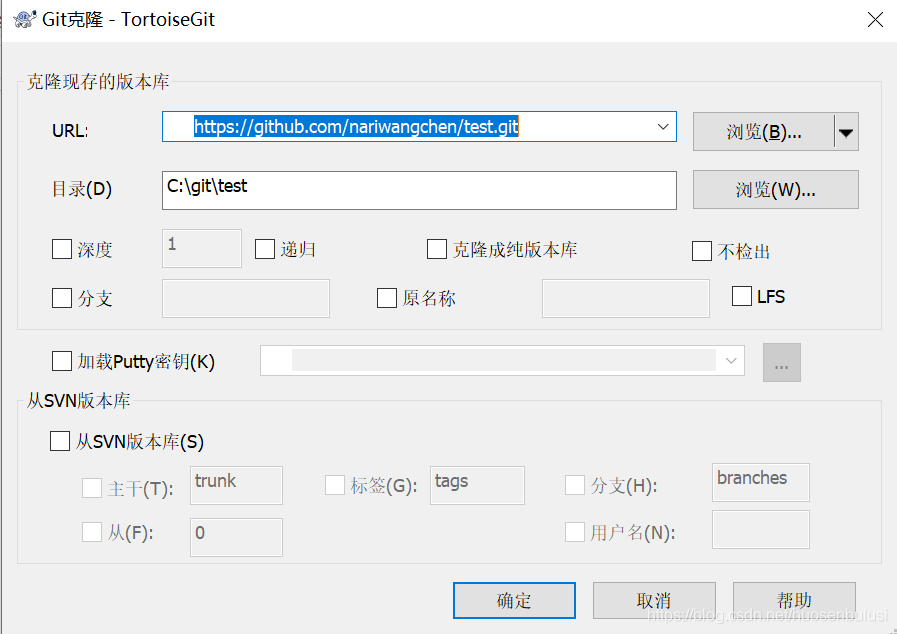Expand the arrow beside 浏览(B) button
Viewport: 897px width, 634px height.
pos(846,132)
